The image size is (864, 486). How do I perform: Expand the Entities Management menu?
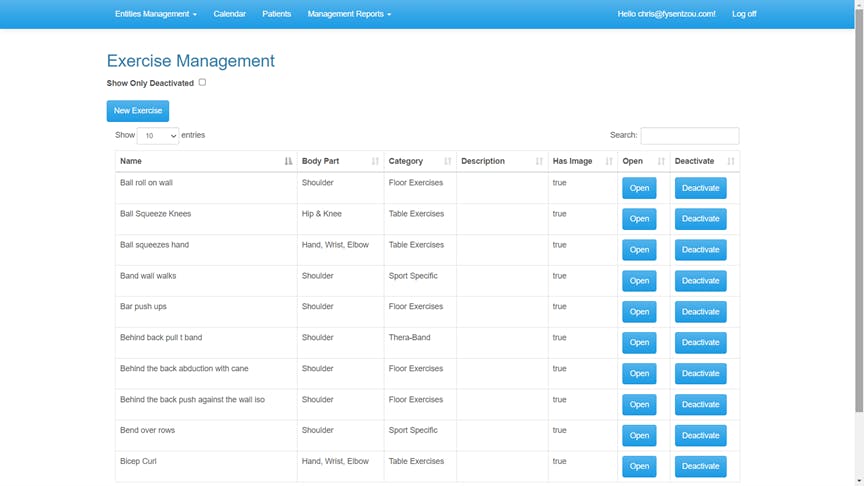click(x=155, y=14)
